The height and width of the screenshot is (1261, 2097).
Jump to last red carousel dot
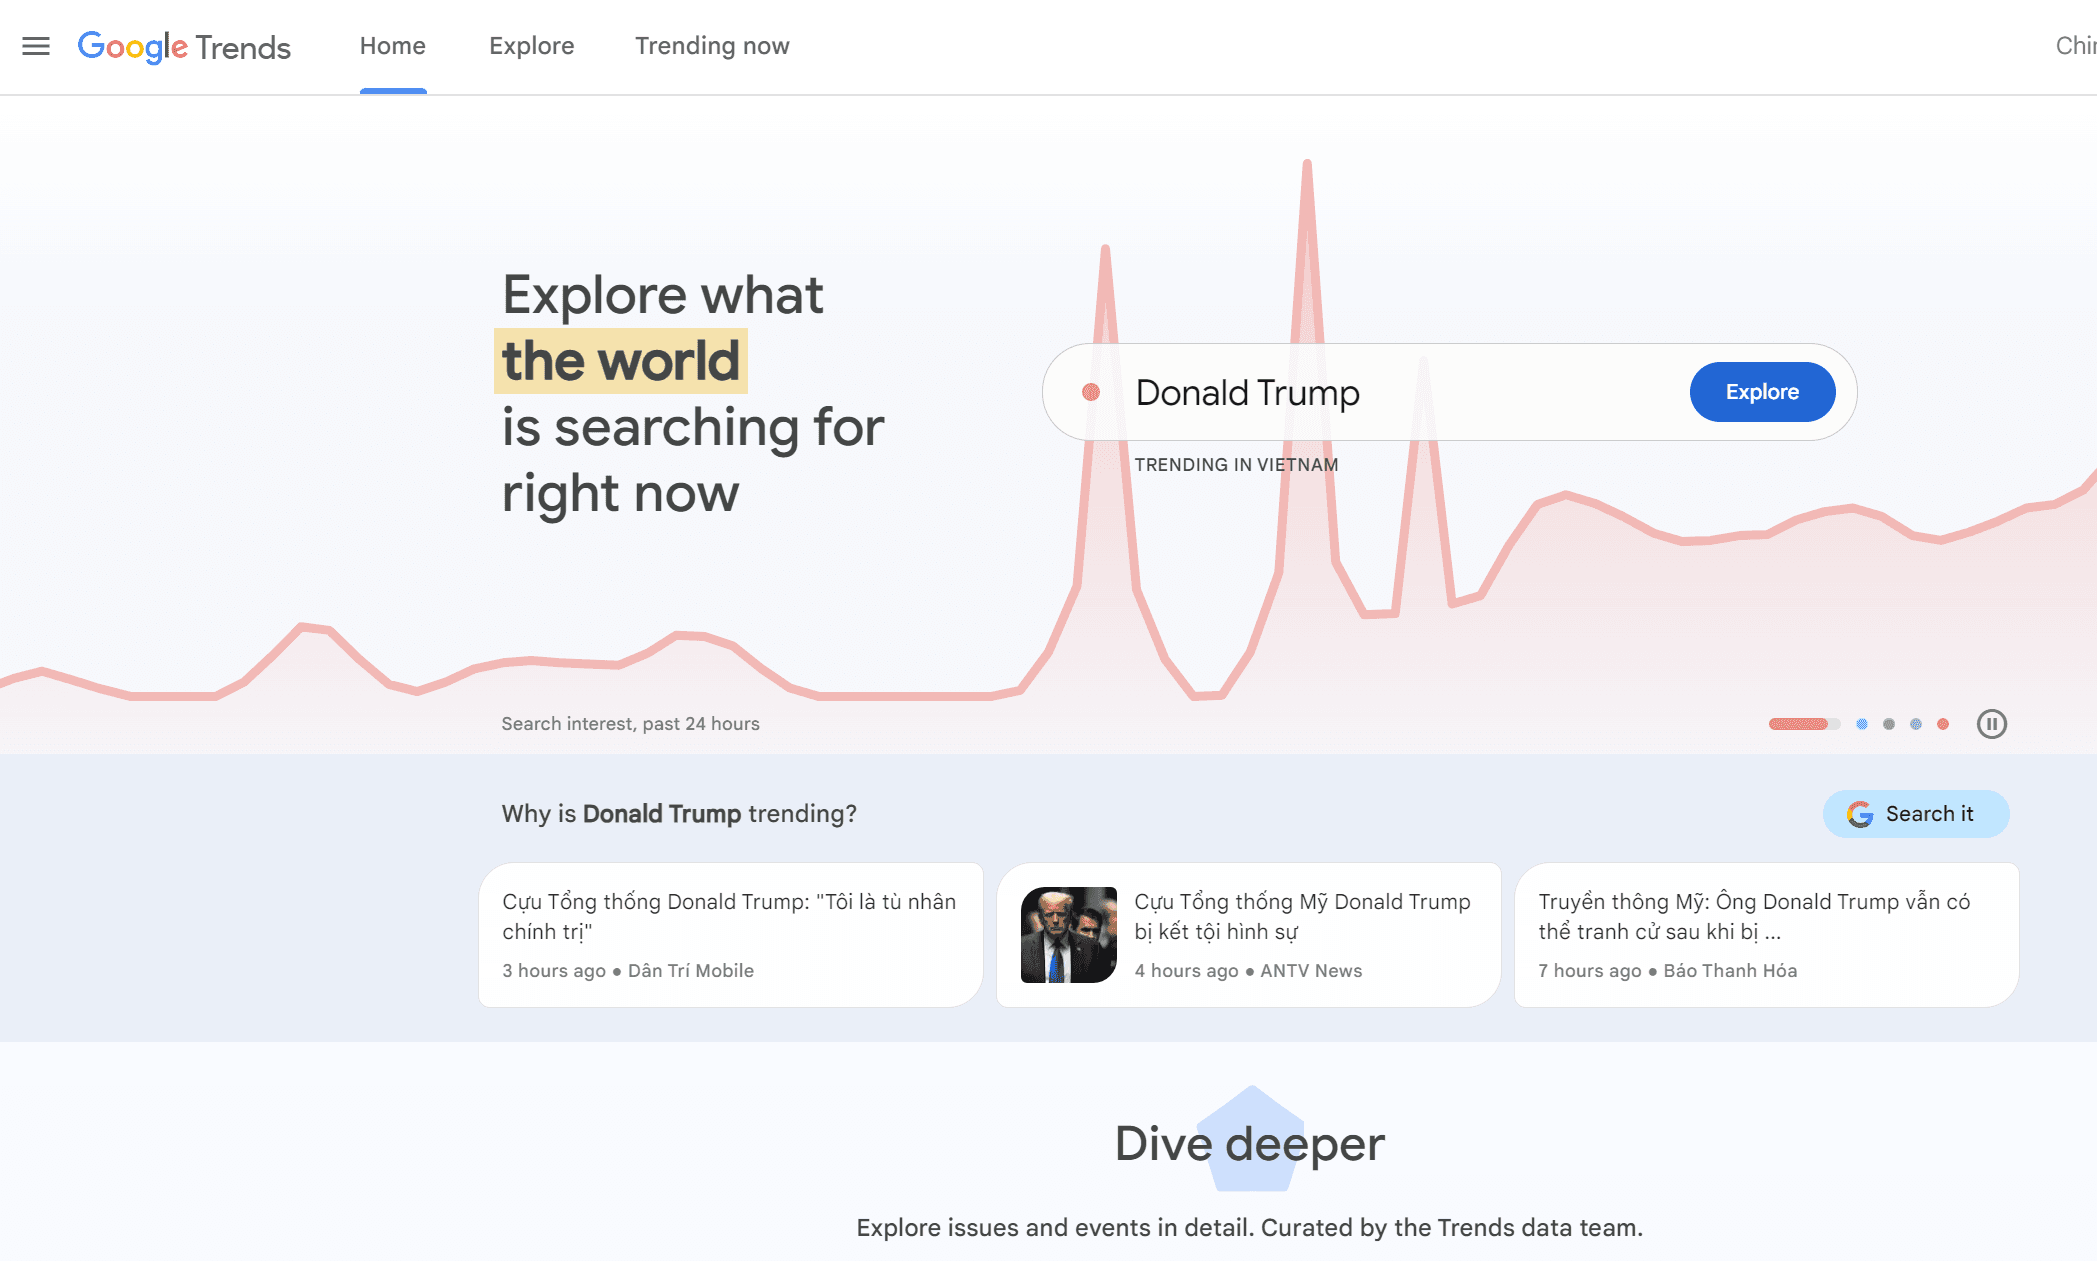click(1943, 724)
